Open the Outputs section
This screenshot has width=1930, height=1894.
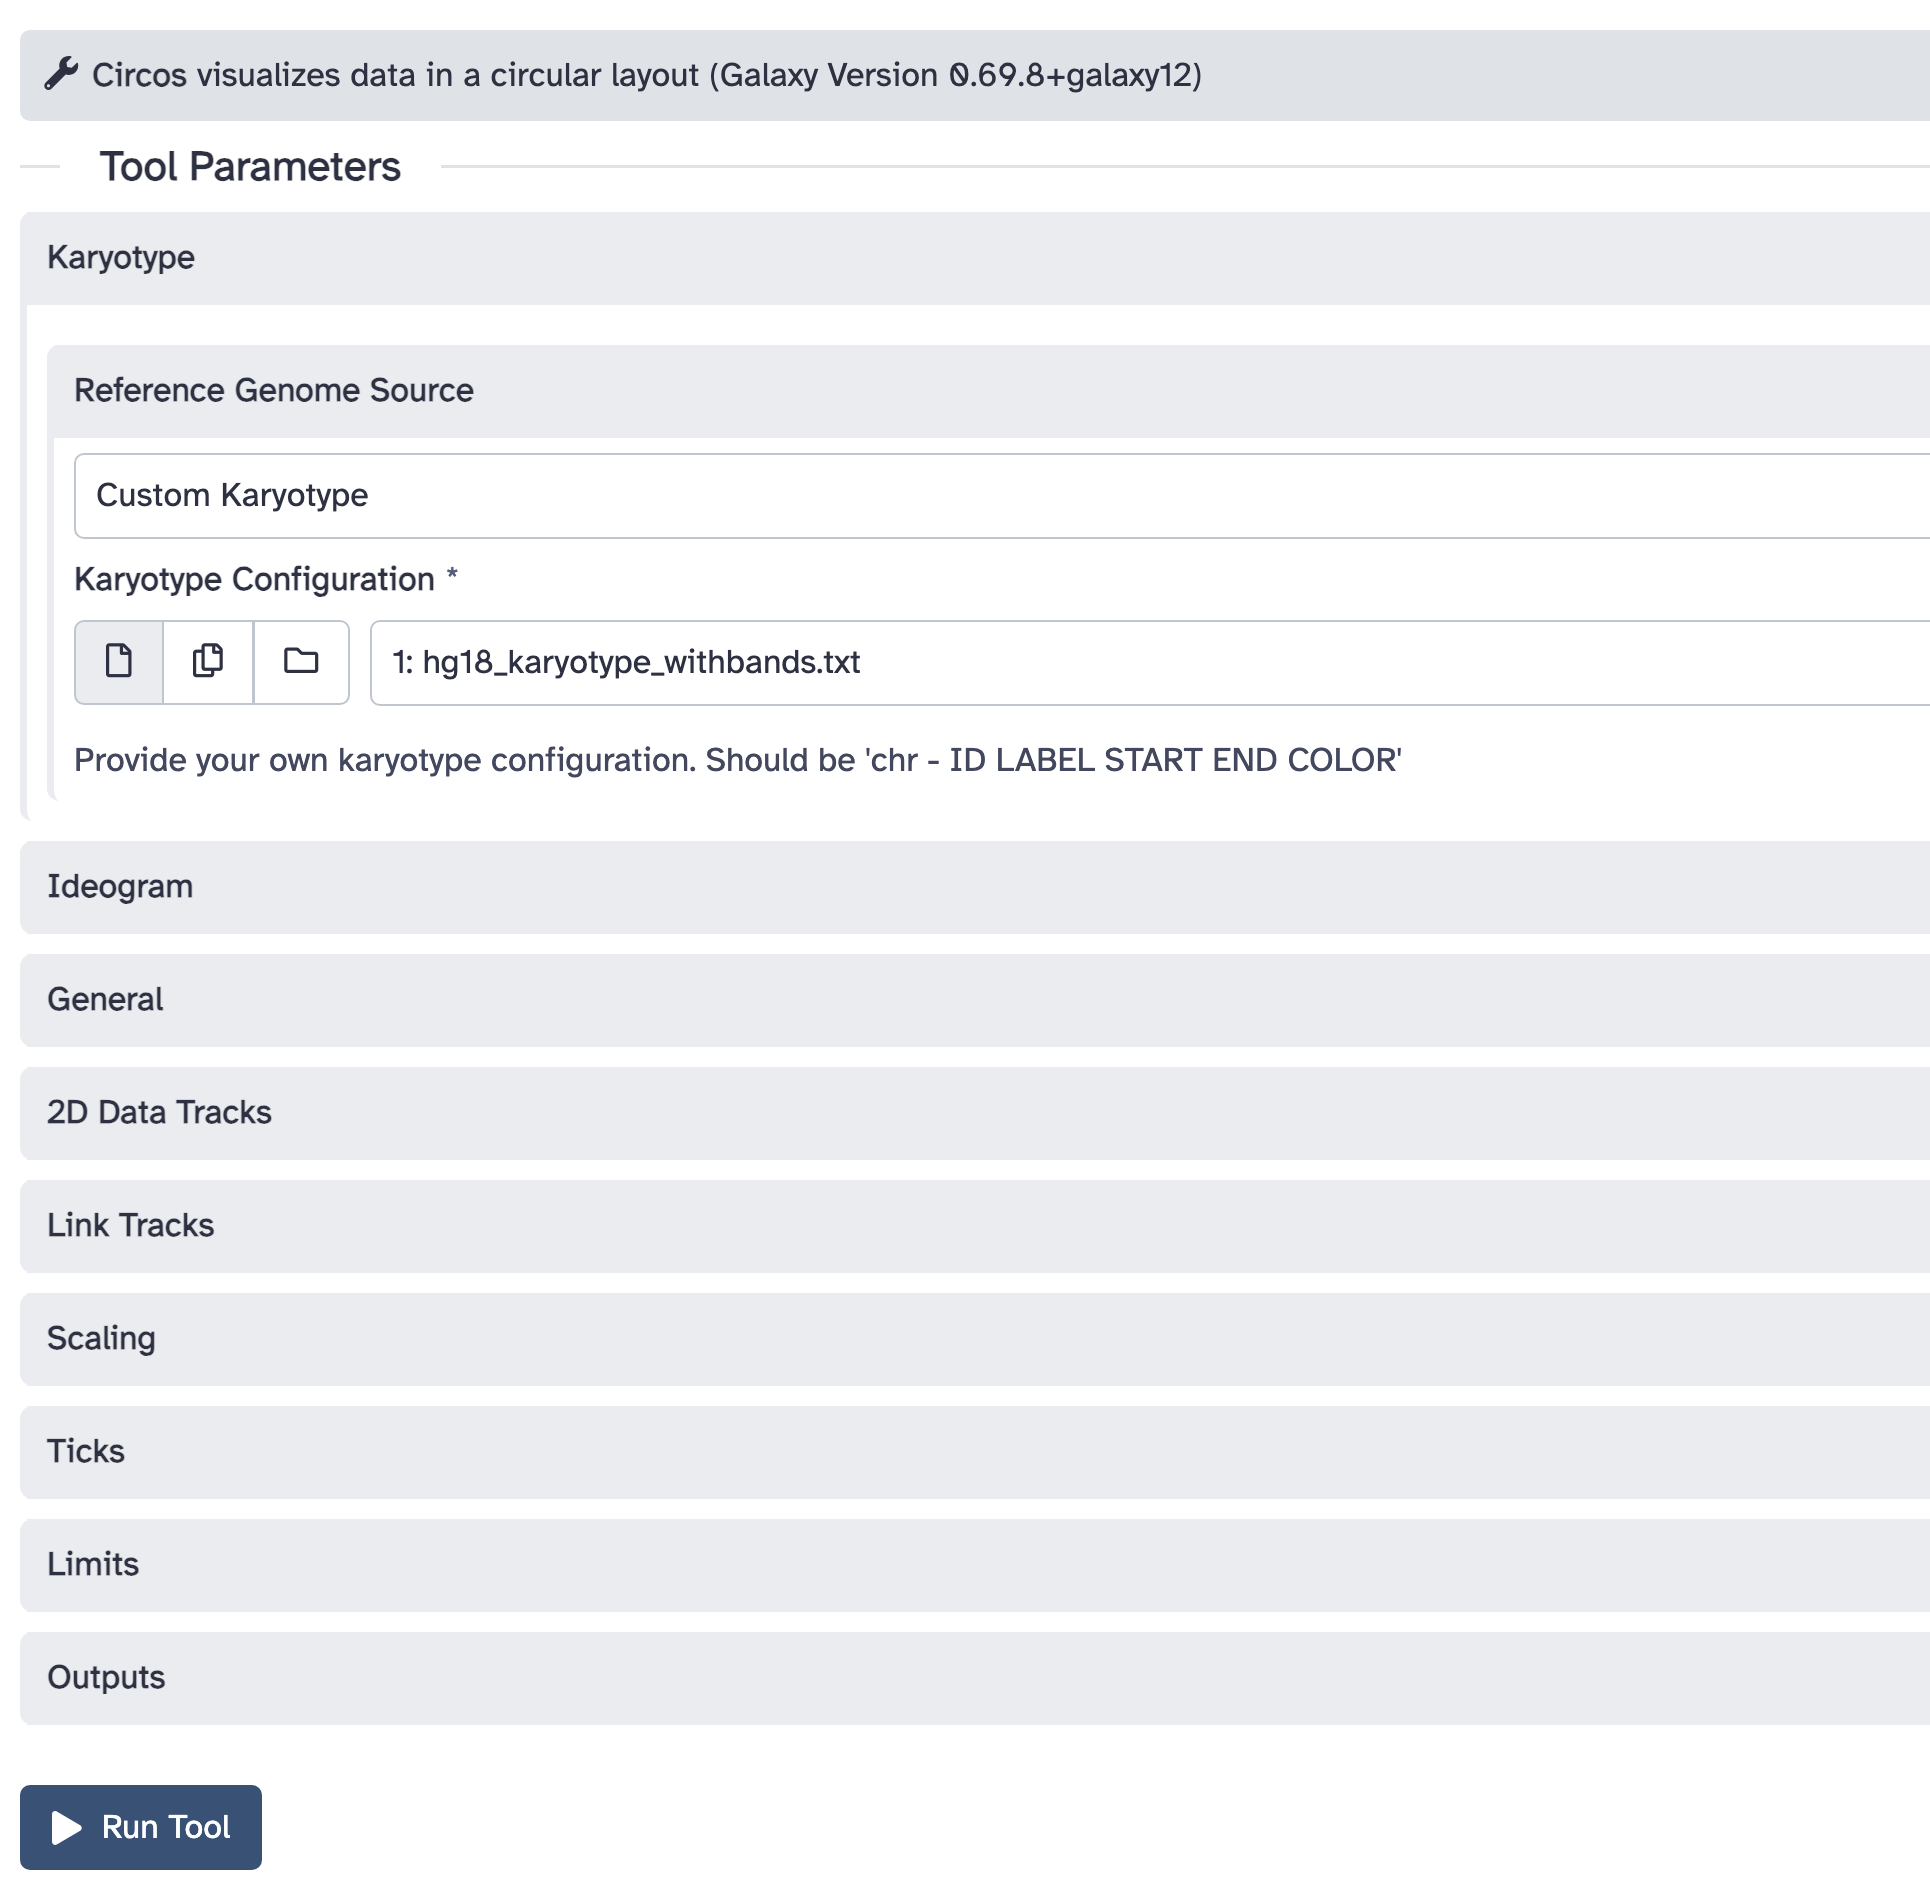click(x=975, y=1678)
